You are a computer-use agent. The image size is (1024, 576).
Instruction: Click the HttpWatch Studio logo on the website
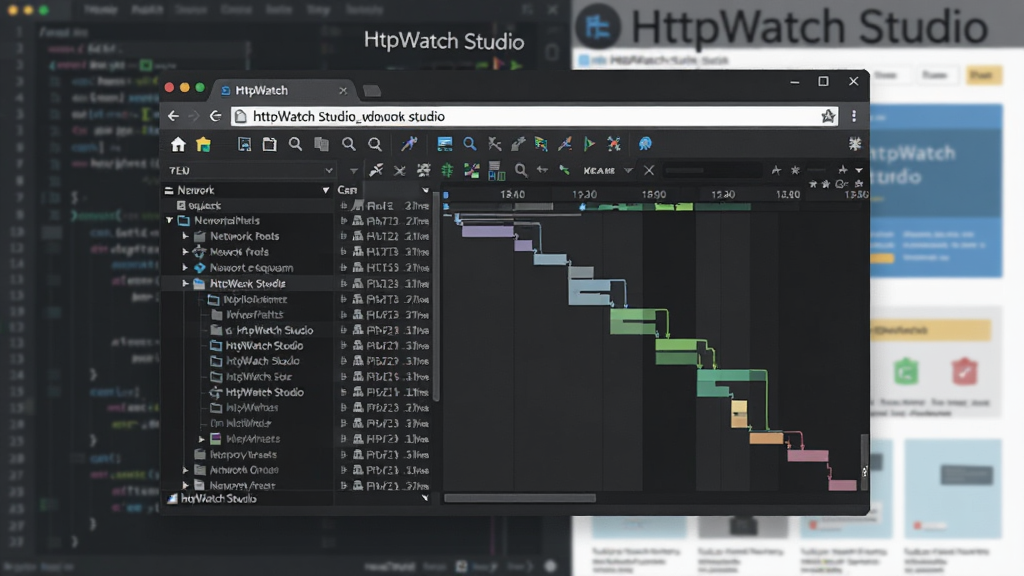(598, 26)
